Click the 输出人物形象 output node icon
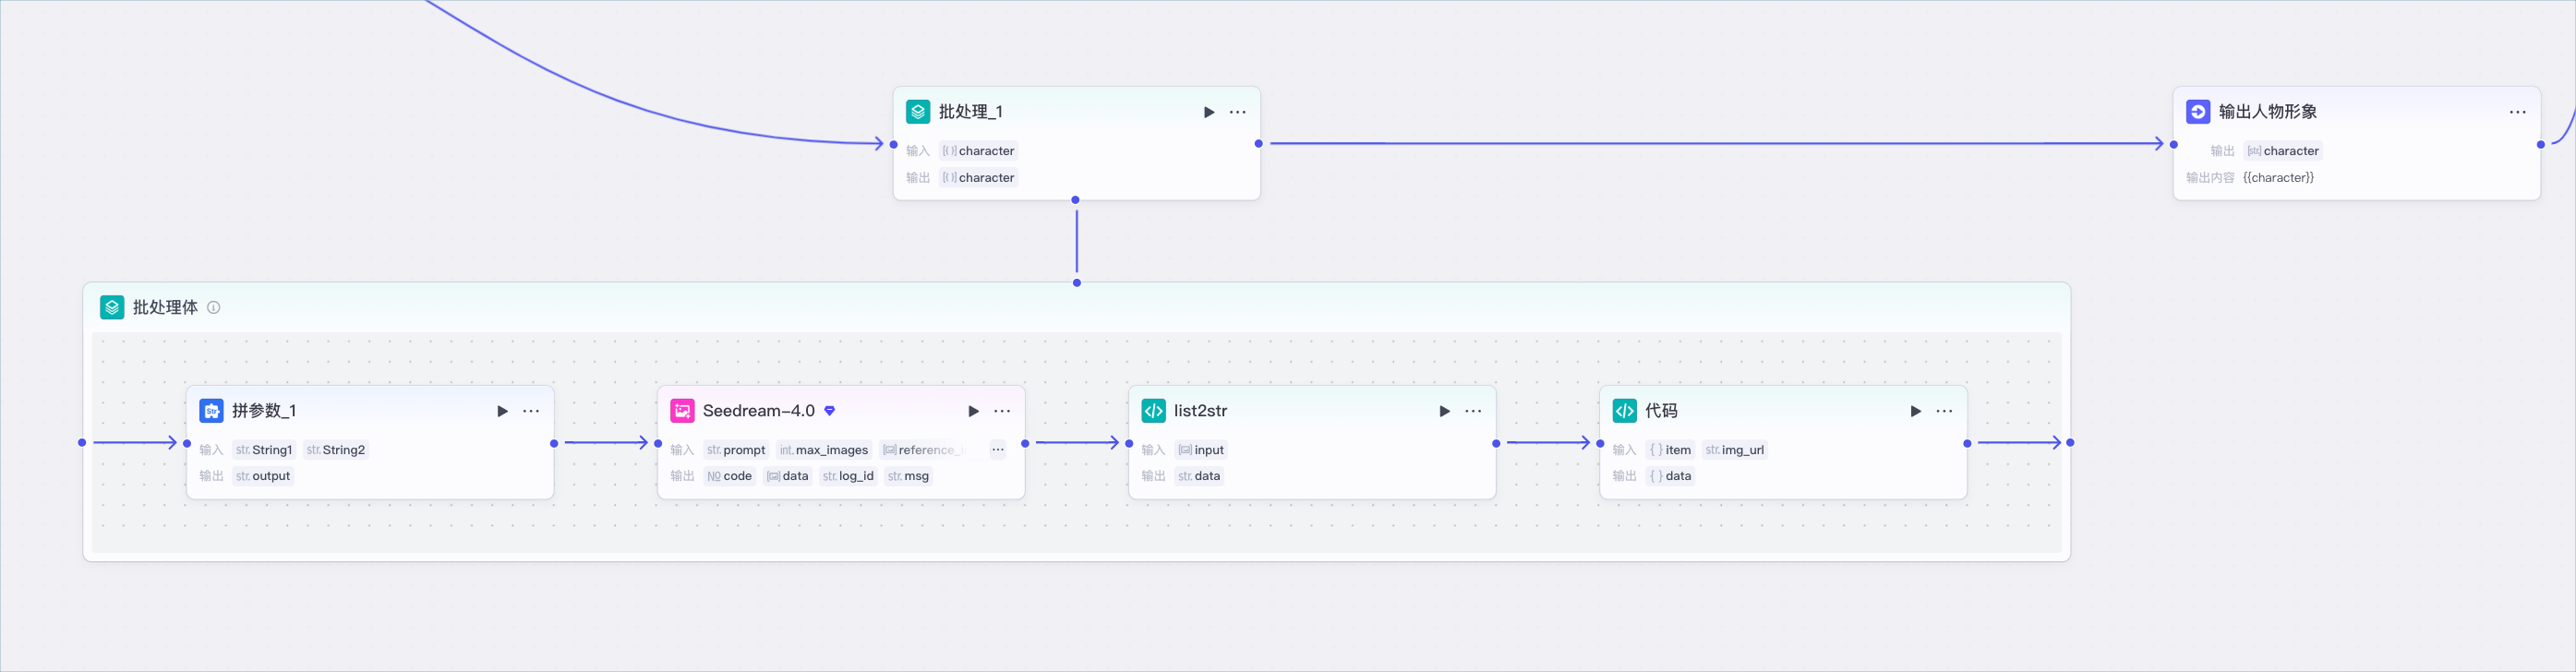2576x672 pixels. coord(2197,112)
